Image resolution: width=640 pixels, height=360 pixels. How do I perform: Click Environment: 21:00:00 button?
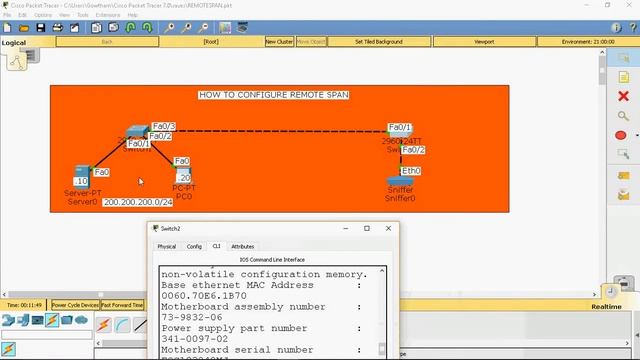click(588, 42)
